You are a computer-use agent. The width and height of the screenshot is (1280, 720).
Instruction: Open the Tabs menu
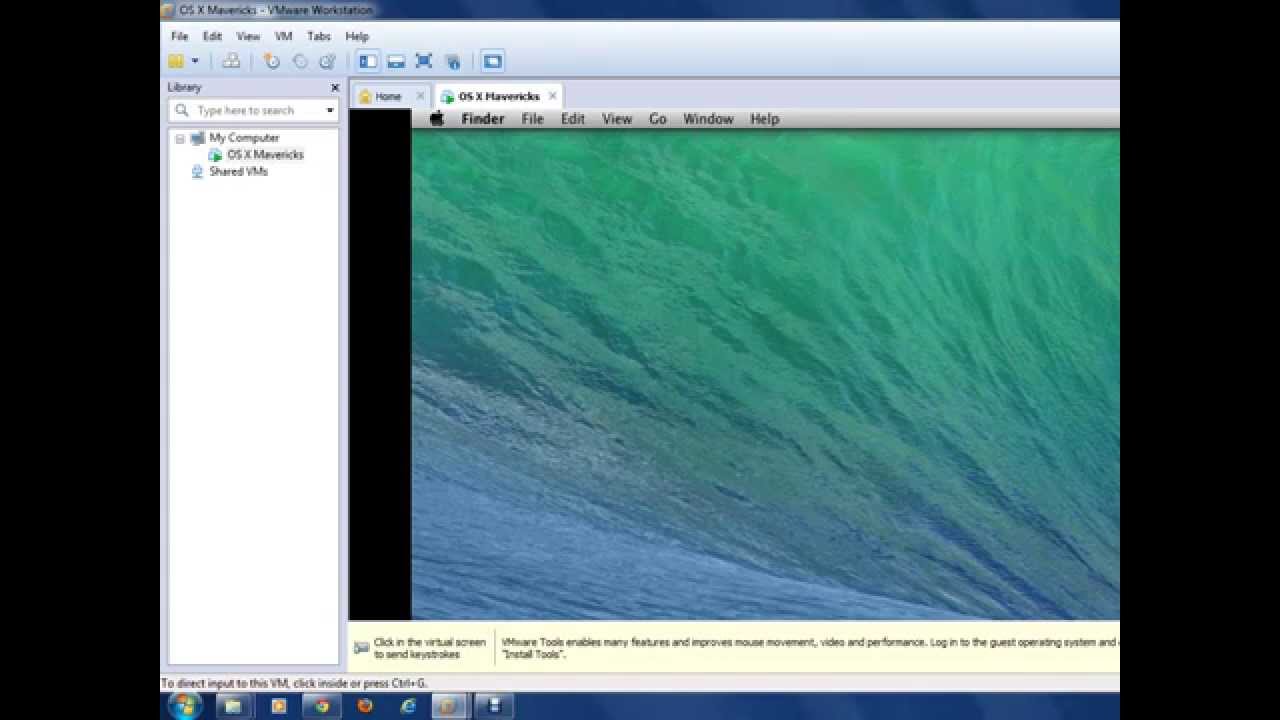point(319,36)
